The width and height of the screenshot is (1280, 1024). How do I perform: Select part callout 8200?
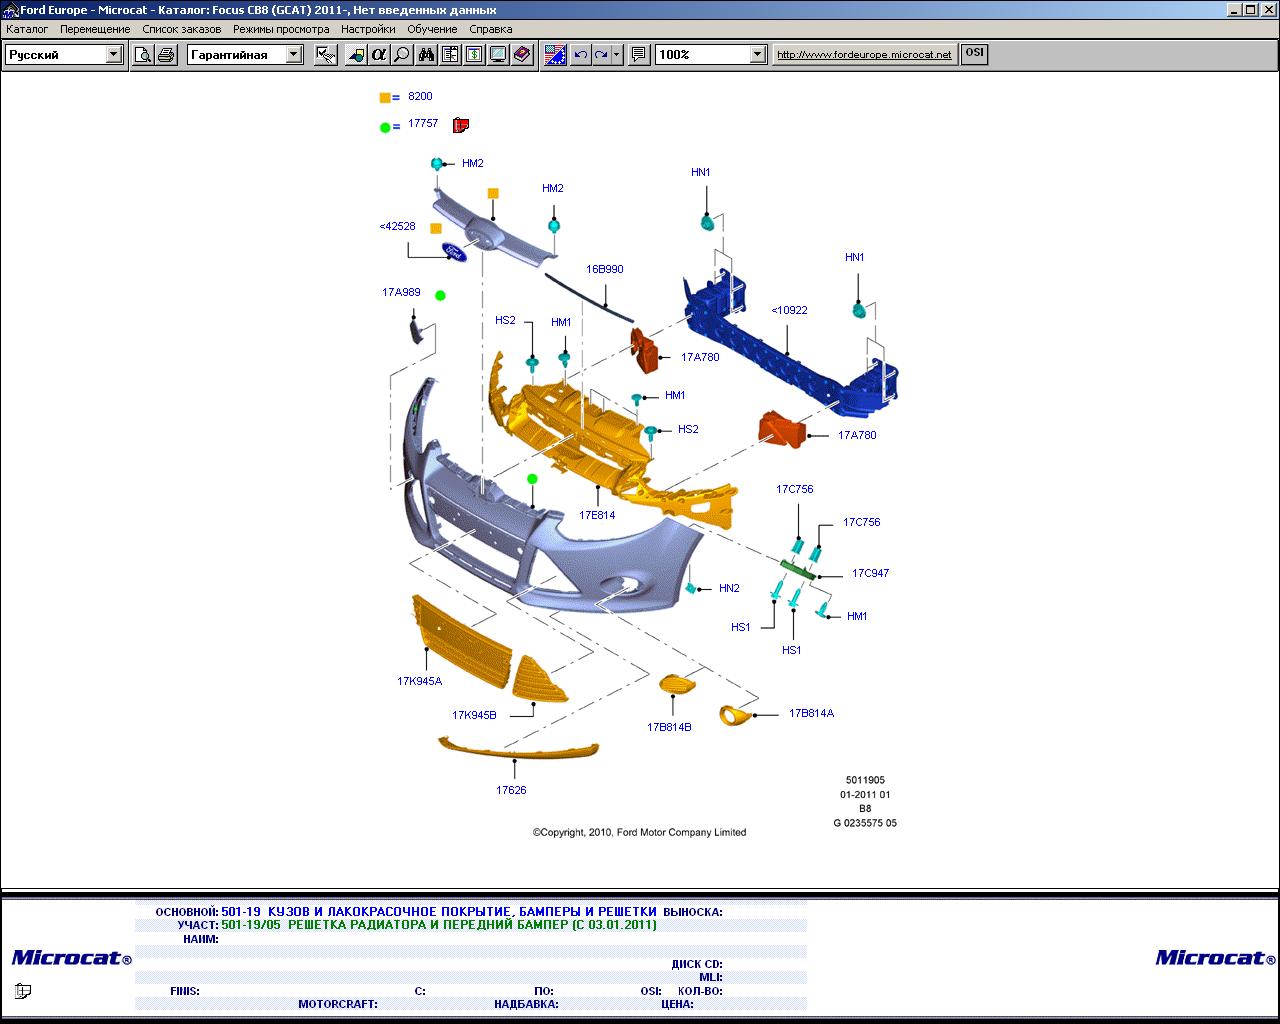click(420, 96)
